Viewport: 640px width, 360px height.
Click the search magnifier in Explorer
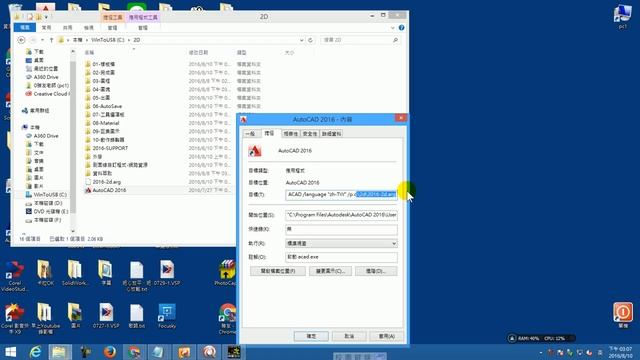pos(395,40)
